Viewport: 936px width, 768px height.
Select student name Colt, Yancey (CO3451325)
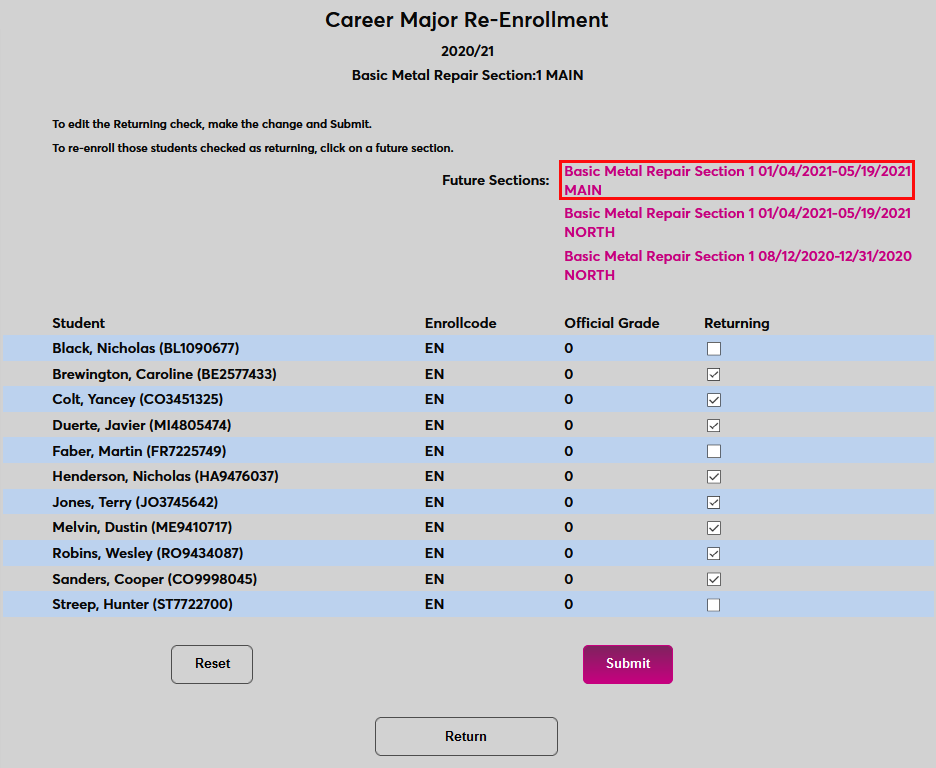pyautogui.click(x=137, y=399)
